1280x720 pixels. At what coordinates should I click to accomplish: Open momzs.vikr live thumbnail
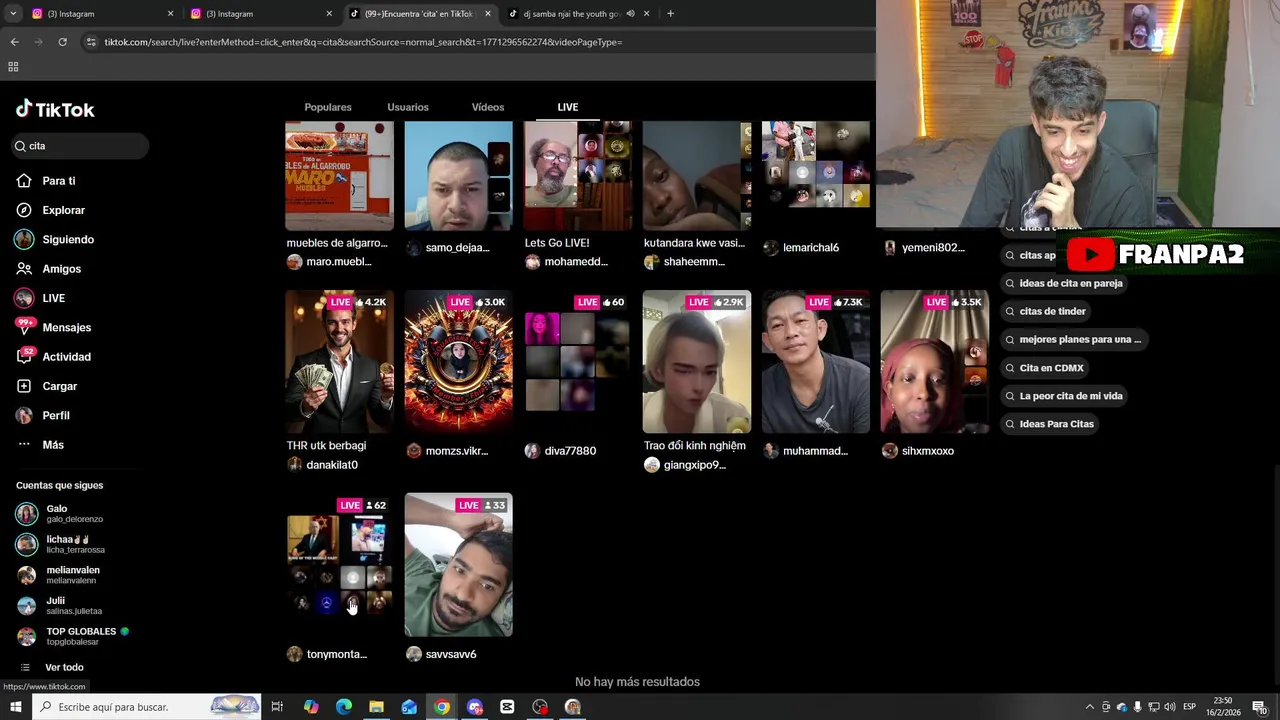click(458, 362)
